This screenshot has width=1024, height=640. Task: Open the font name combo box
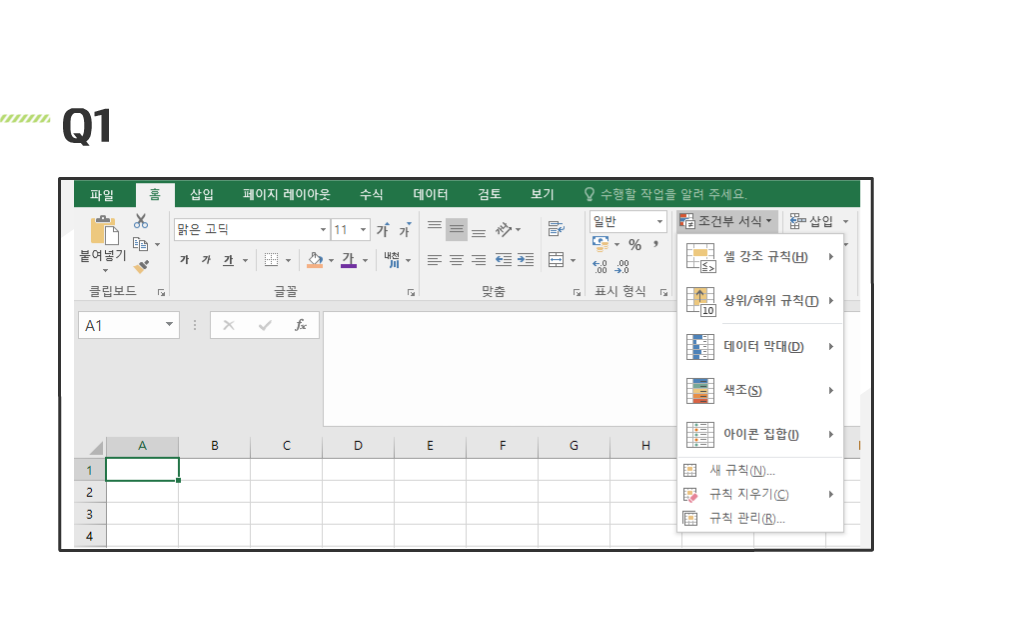(251, 229)
